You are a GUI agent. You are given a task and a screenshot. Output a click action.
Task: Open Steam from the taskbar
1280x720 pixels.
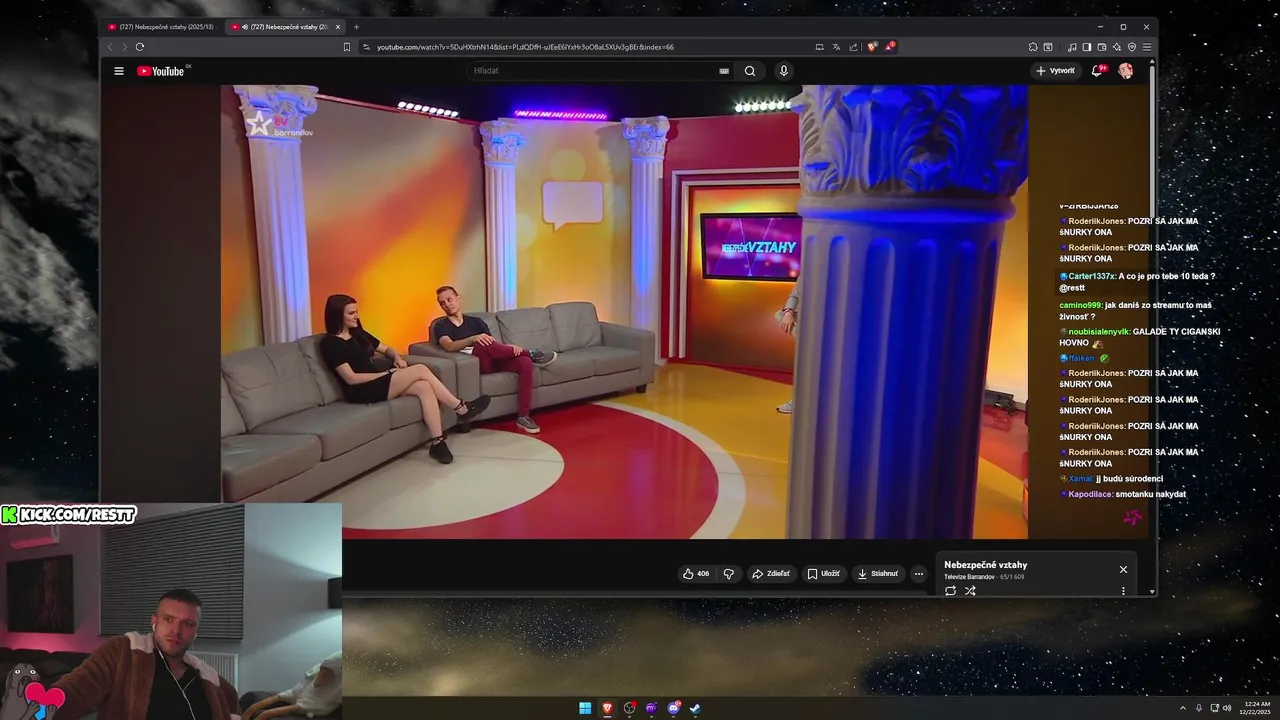(695, 708)
